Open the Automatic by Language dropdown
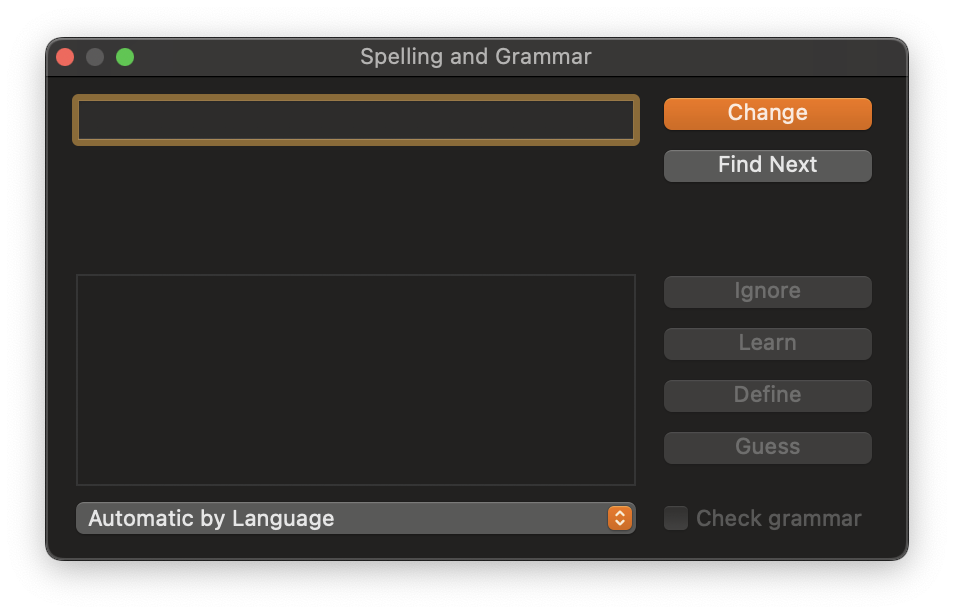The width and height of the screenshot is (954, 614). (x=355, y=518)
